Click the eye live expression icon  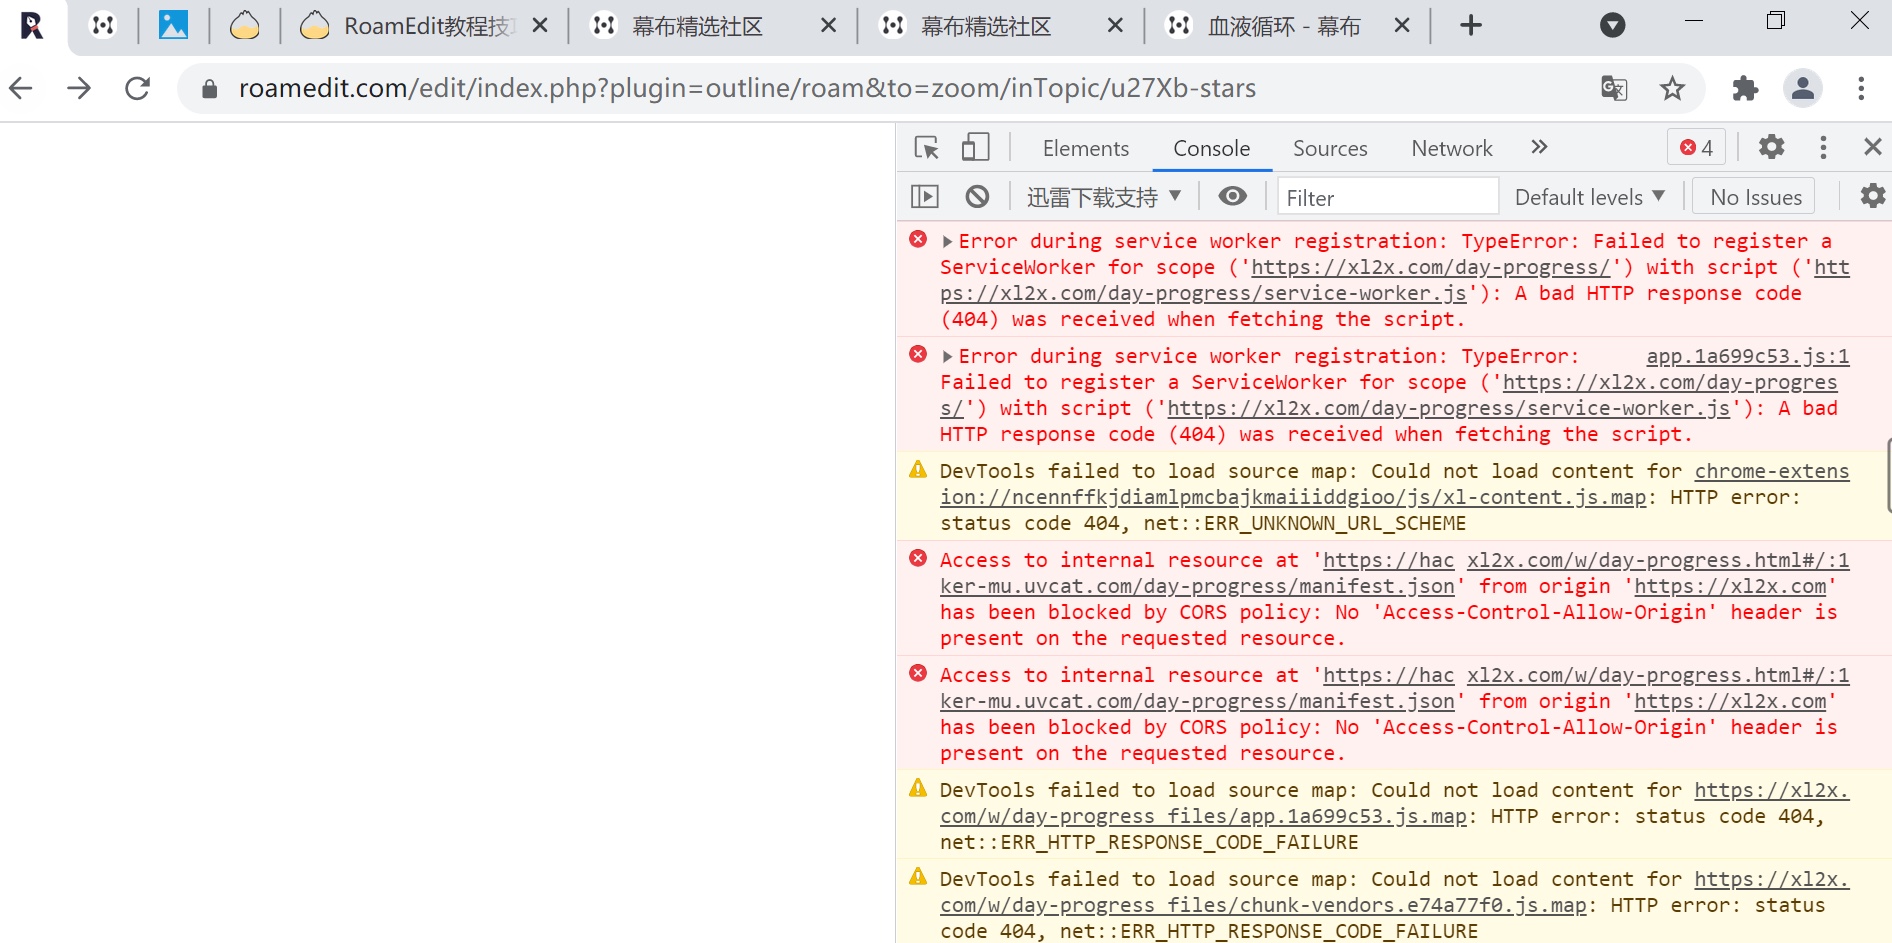point(1232,197)
